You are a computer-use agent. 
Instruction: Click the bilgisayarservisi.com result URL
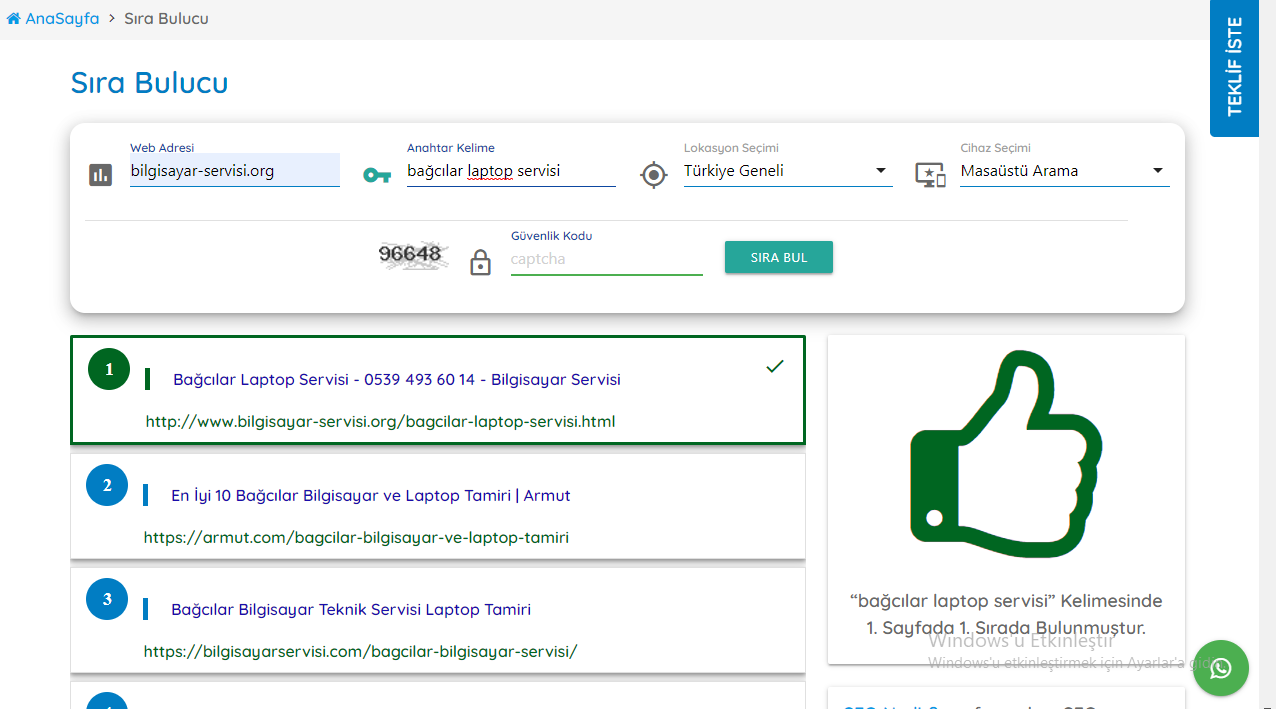click(361, 652)
